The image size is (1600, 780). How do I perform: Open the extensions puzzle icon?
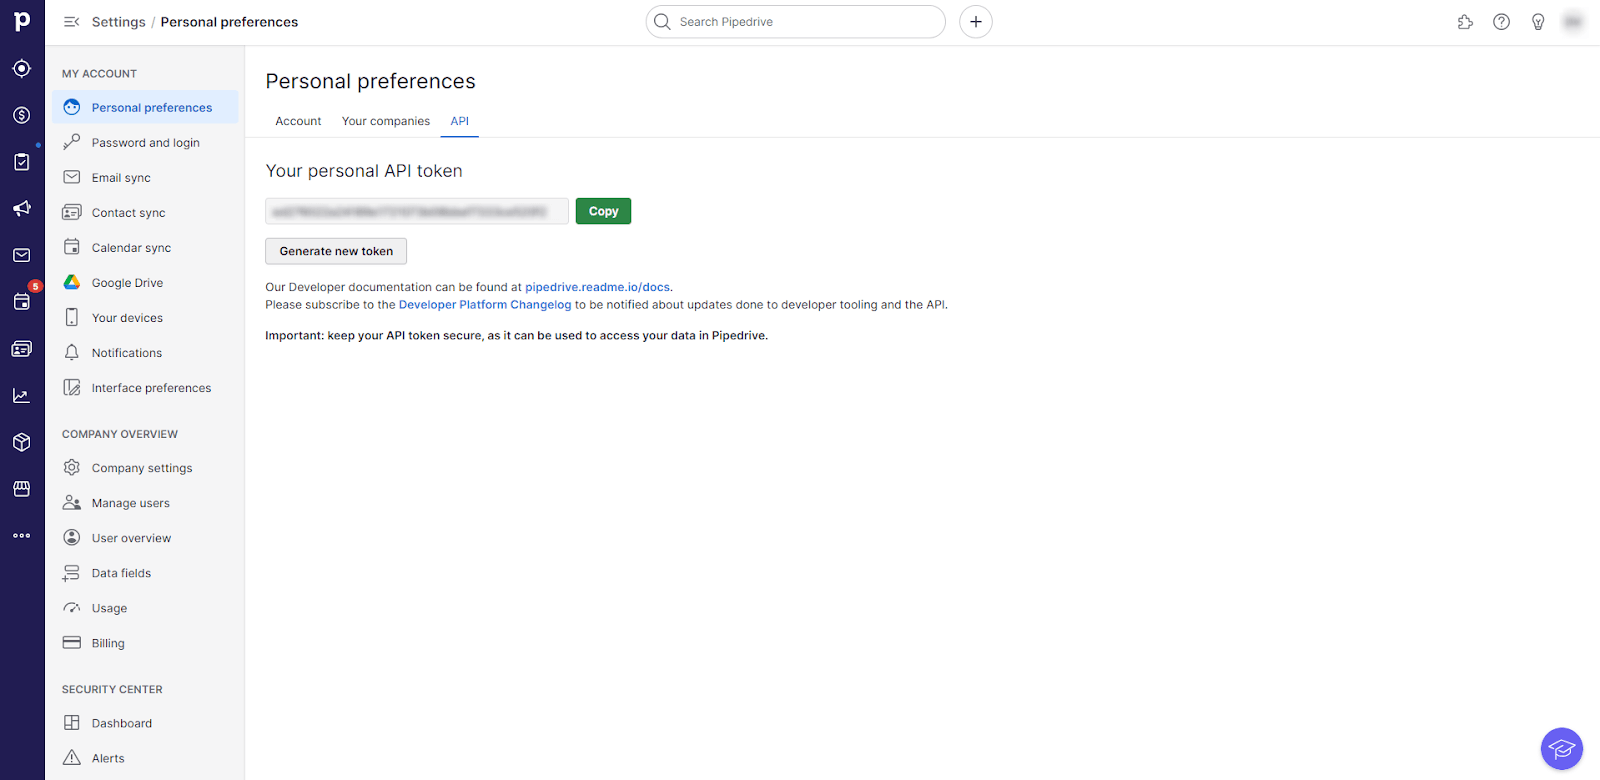1465,22
